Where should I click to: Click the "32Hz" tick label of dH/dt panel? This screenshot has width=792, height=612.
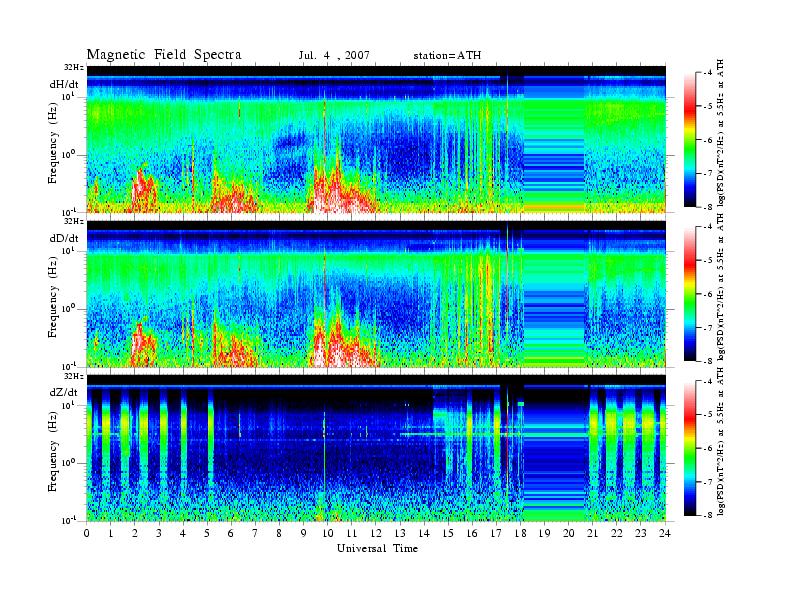coord(73,67)
